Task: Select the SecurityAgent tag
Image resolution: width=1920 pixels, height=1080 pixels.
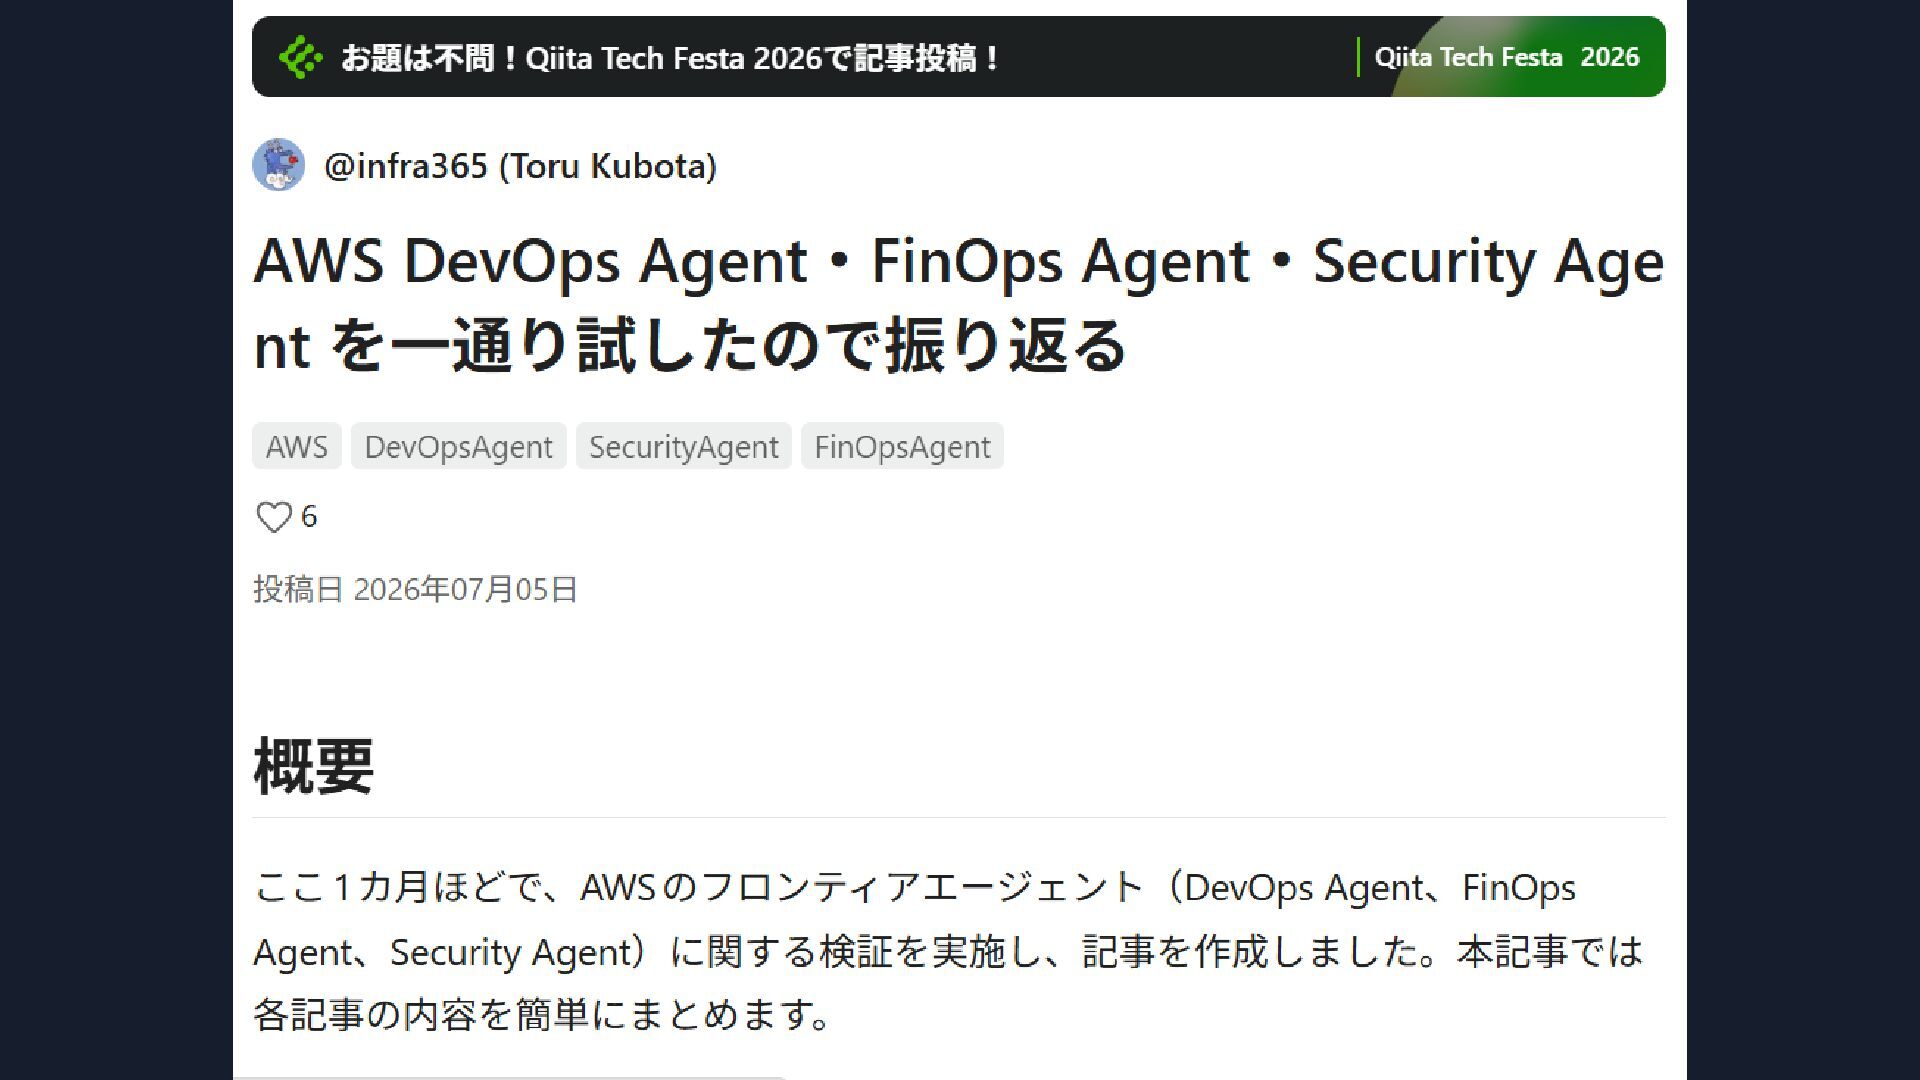Action: point(683,447)
